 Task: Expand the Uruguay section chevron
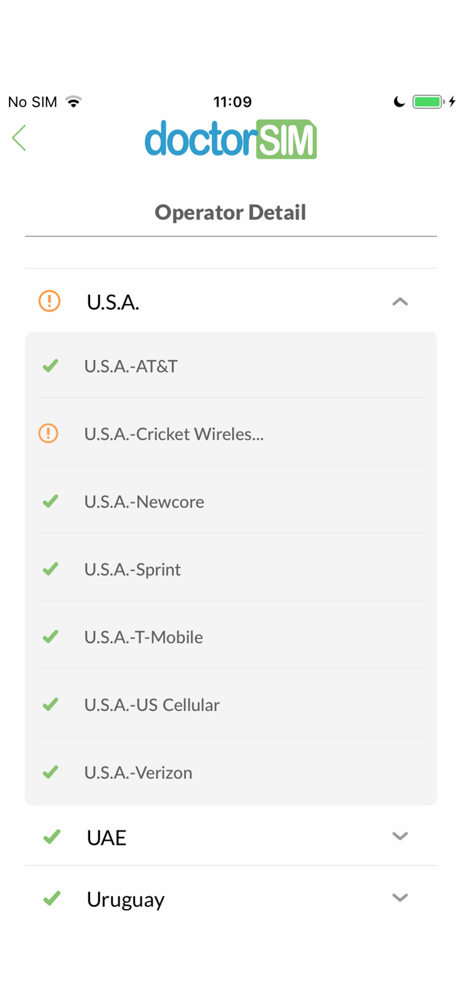(400, 897)
